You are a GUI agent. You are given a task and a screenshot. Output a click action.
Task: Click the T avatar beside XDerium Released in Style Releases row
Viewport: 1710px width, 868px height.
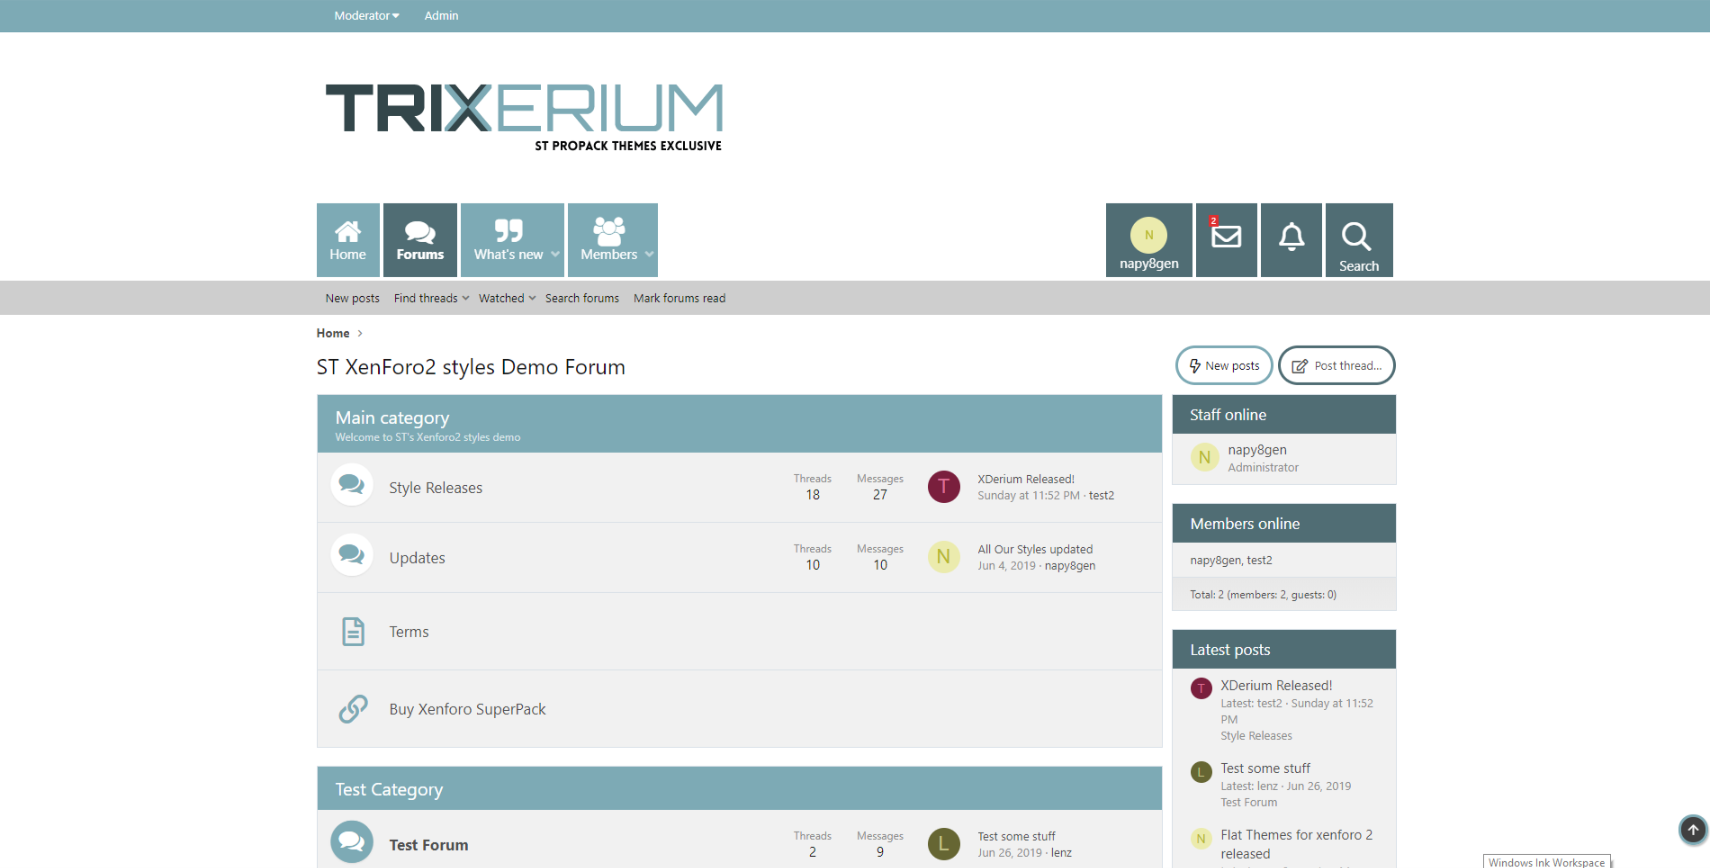[944, 487]
